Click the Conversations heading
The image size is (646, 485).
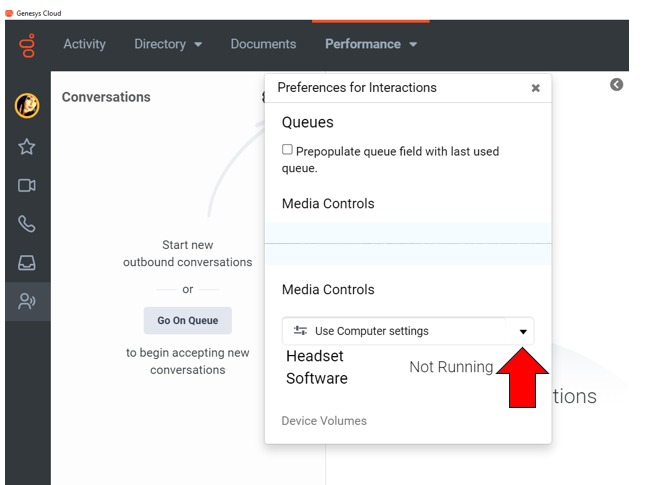(x=106, y=97)
